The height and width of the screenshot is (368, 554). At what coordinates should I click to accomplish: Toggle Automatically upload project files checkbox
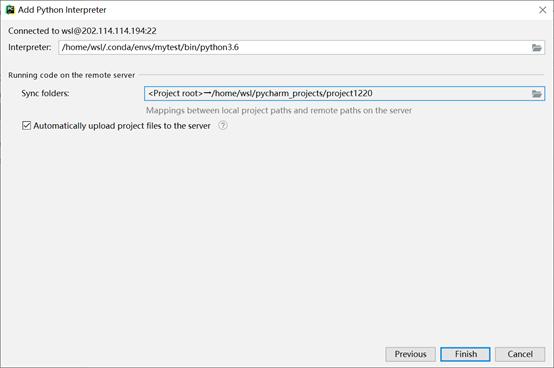[x=26, y=125]
